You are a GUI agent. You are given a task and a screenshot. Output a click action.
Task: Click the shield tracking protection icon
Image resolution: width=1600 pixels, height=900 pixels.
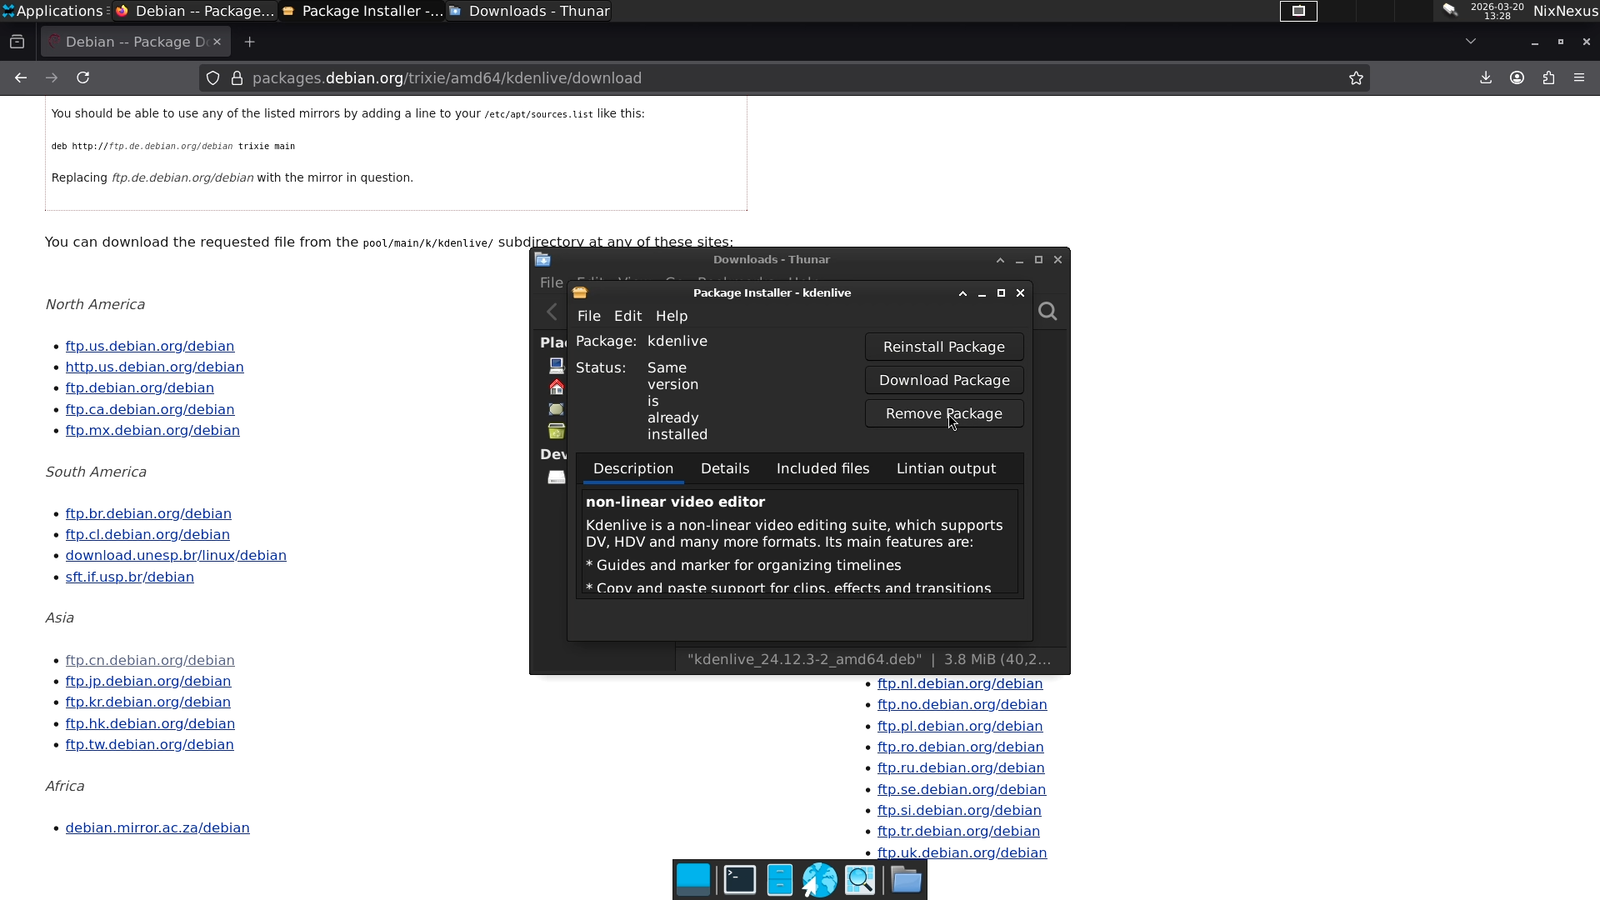[213, 78]
